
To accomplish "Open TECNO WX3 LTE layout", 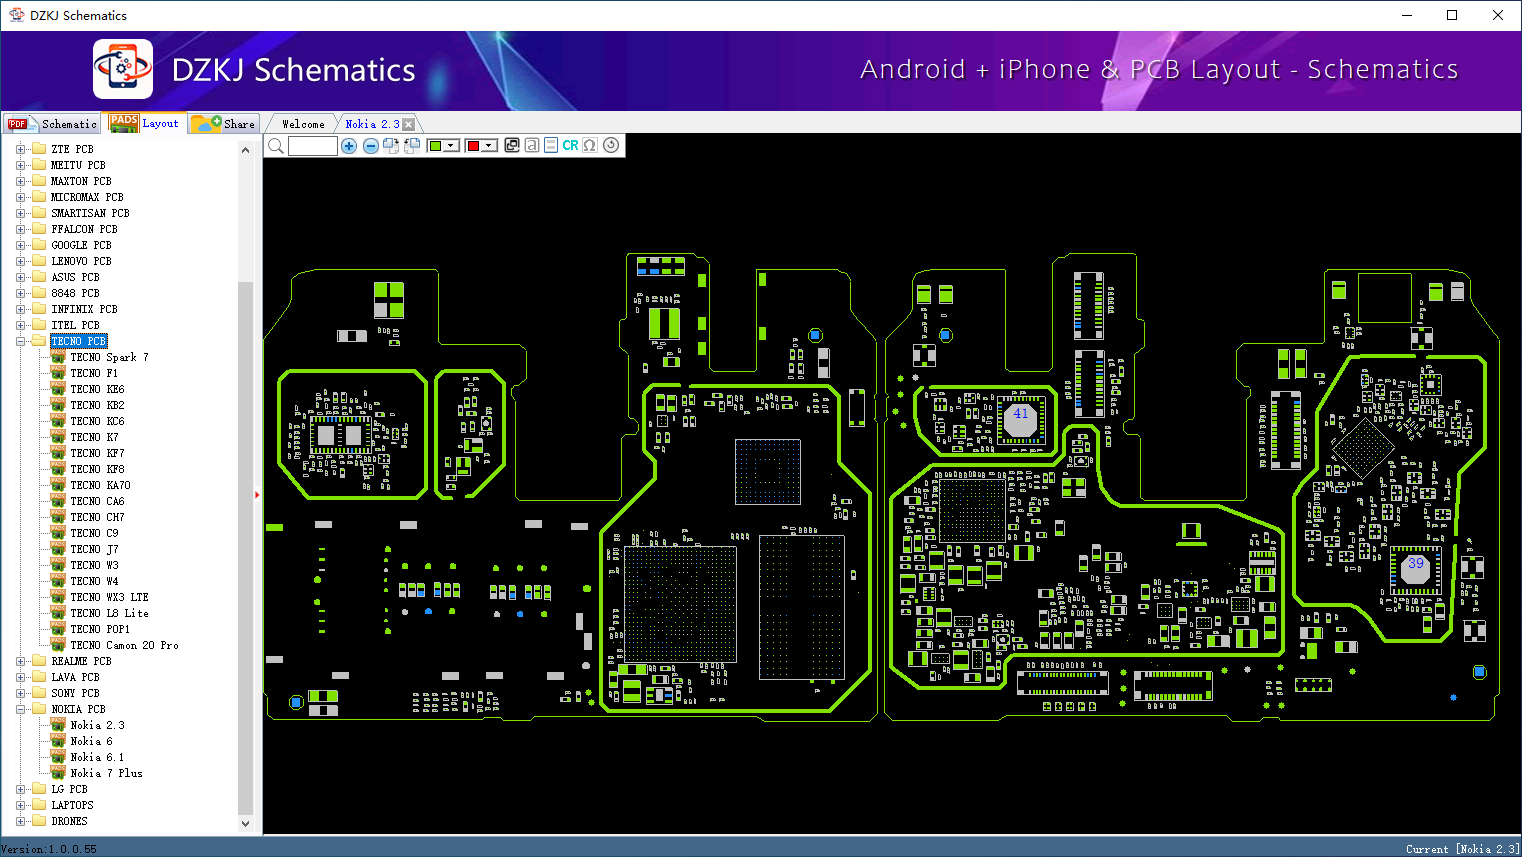I will (x=109, y=597).
